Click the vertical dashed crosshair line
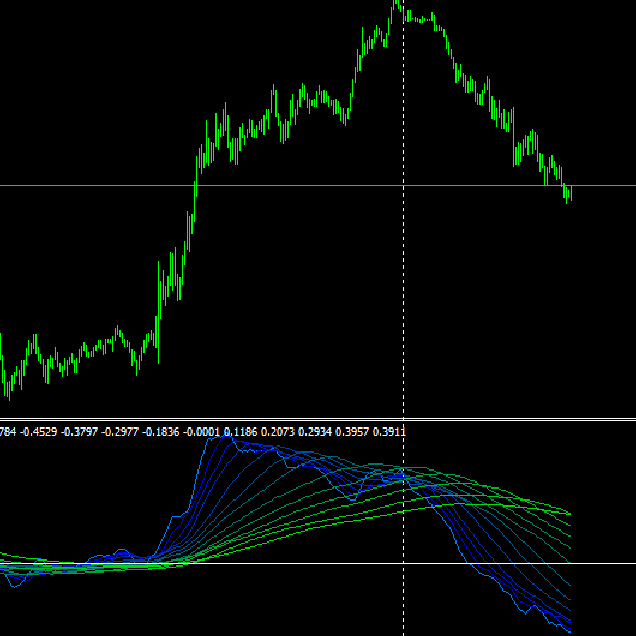This screenshot has width=636, height=636. click(x=403, y=300)
